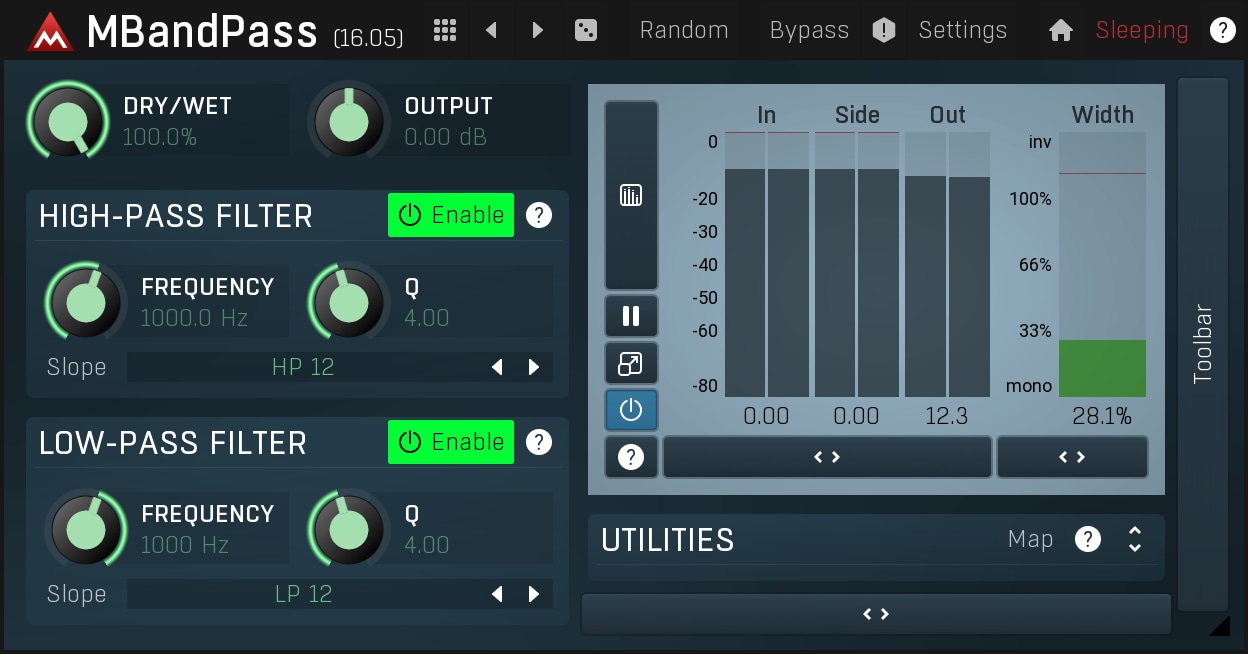This screenshot has height=654, width=1248.
Task: Click the dice randomize icon
Action: pos(586,30)
